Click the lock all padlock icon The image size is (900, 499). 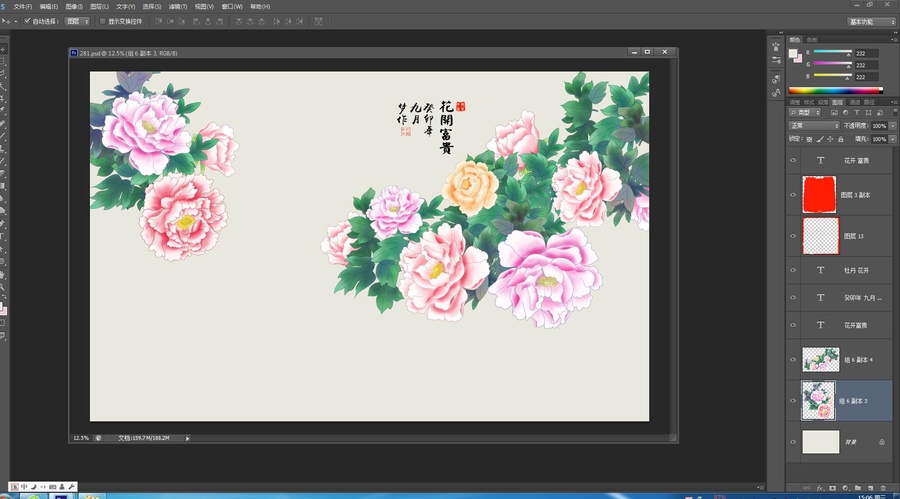841,139
